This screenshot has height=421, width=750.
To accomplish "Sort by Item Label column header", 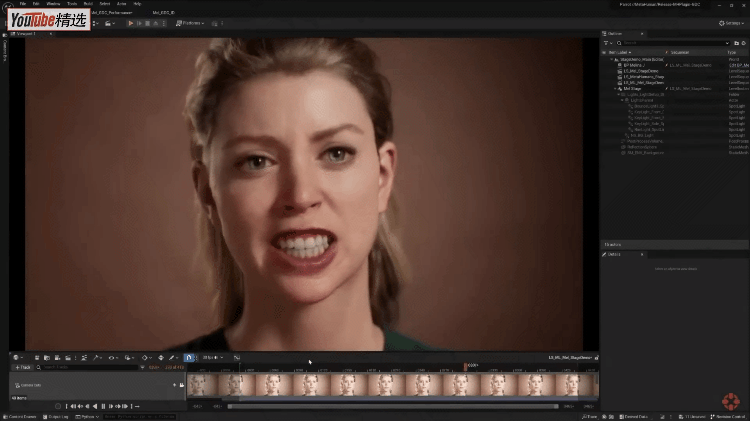I will pos(620,53).
